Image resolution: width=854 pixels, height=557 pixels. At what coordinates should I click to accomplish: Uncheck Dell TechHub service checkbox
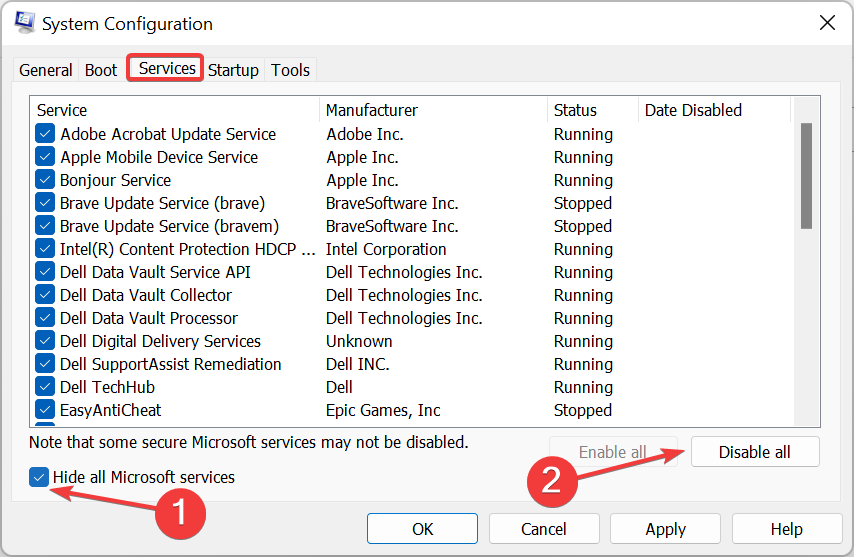click(45, 387)
